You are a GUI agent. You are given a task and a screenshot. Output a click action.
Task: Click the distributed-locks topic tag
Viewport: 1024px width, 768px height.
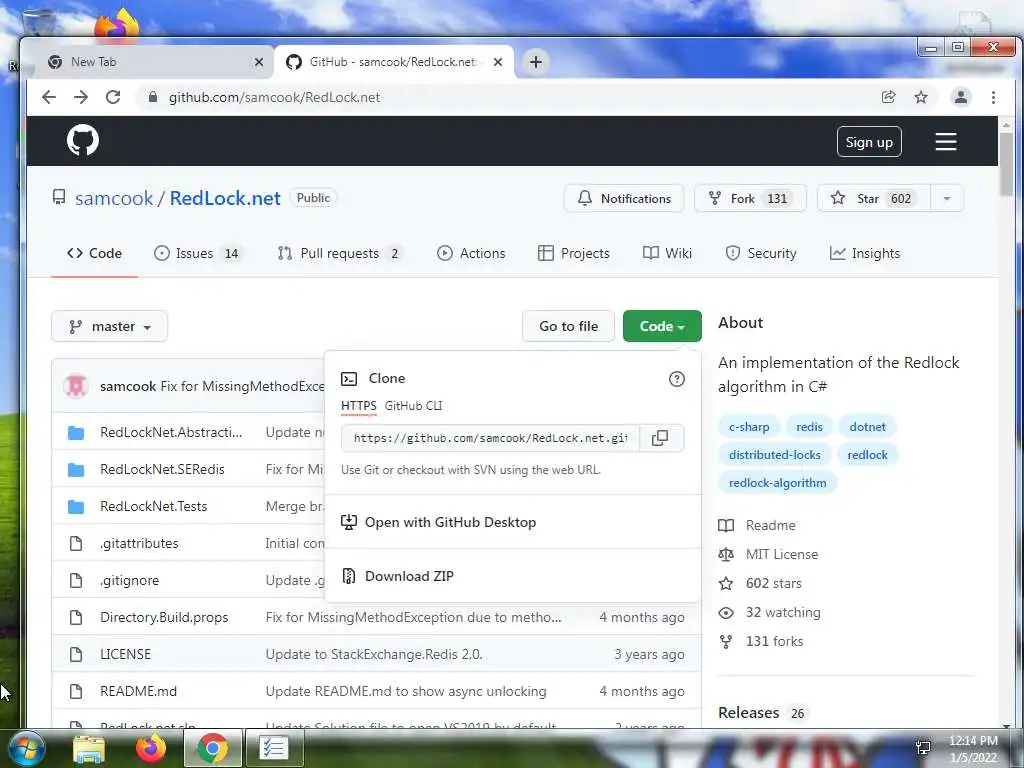point(775,455)
